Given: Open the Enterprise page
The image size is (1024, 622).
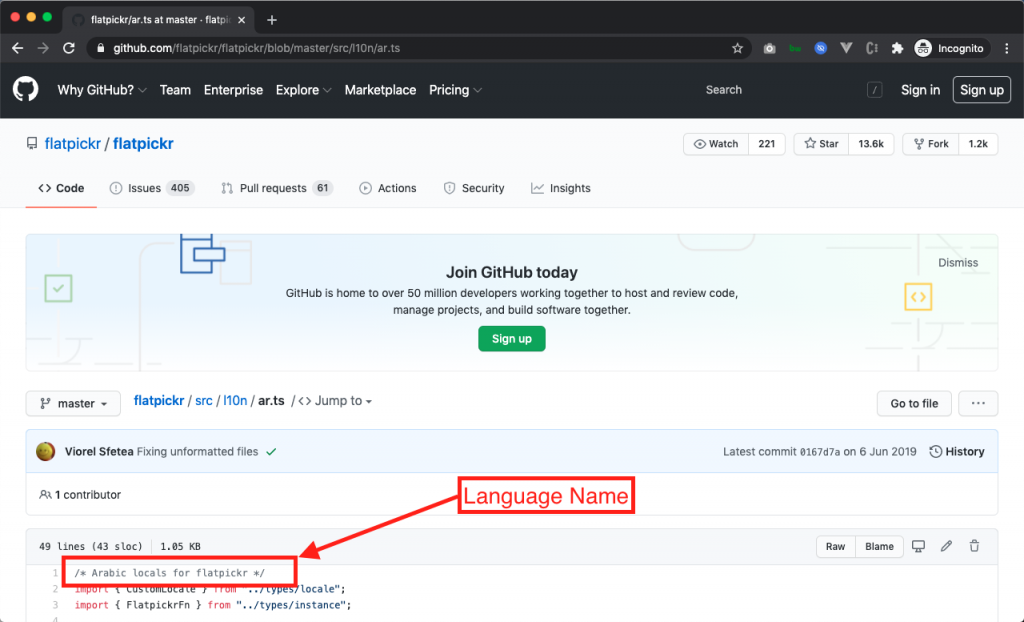Looking at the screenshot, I should [233, 90].
